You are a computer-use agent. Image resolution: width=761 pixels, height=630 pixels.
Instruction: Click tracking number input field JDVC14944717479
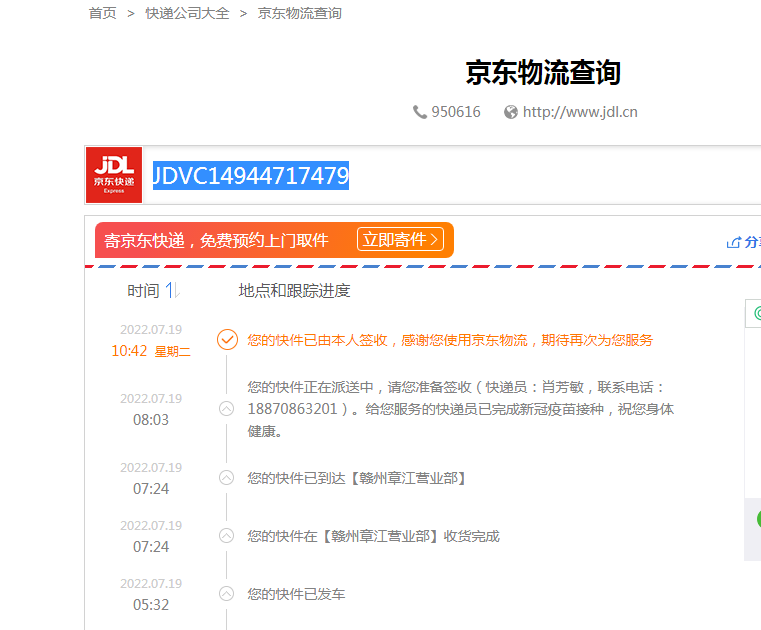point(451,175)
